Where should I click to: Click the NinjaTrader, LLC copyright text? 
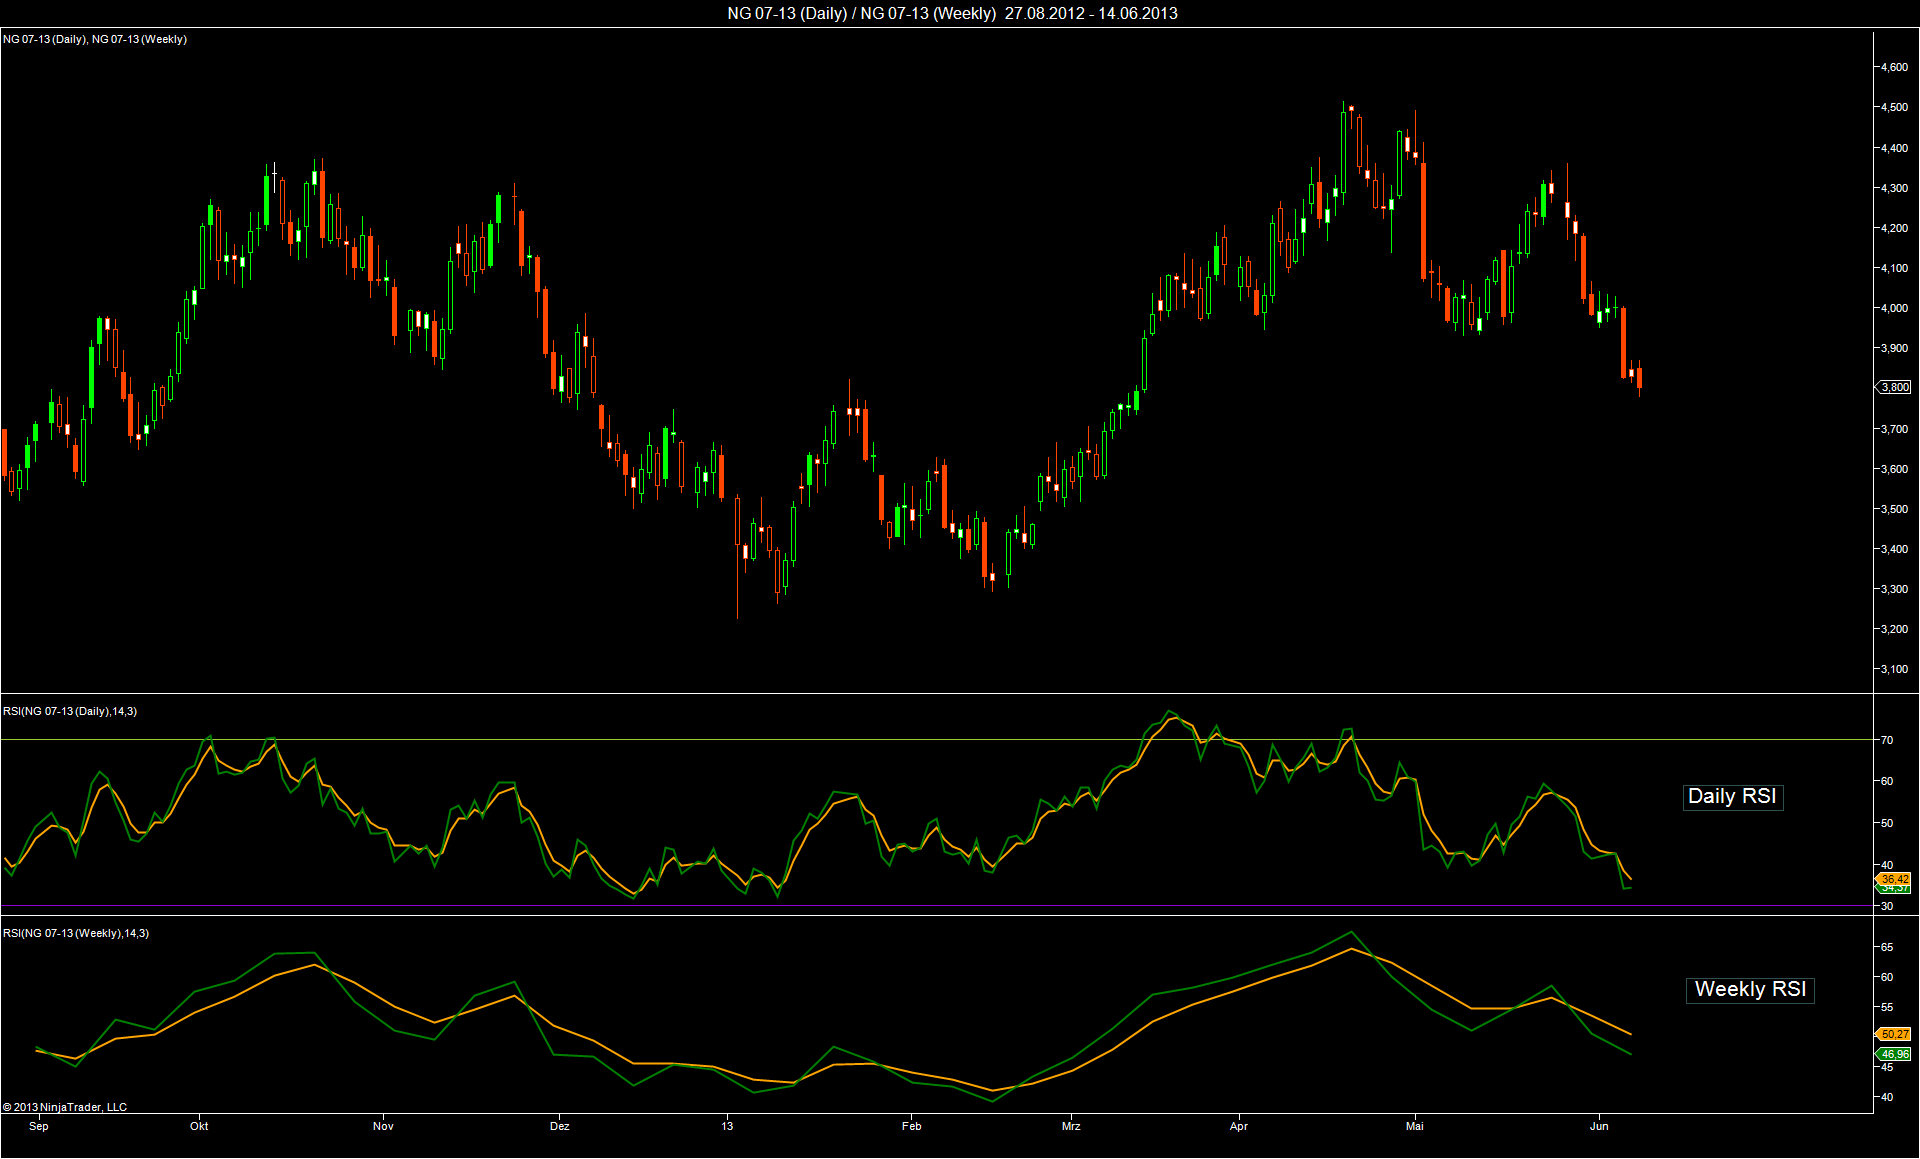pyautogui.click(x=65, y=1107)
